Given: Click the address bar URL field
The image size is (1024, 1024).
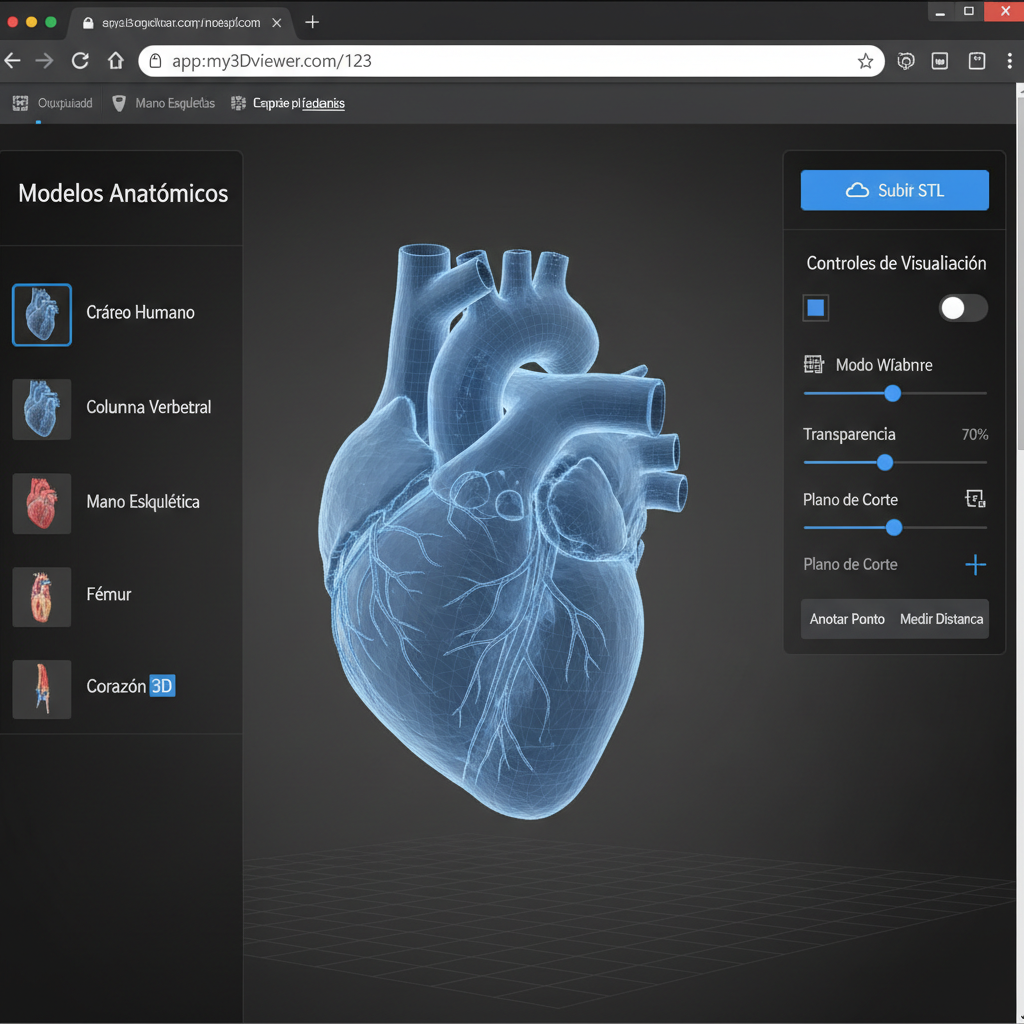Looking at the screenshot, I should pyautogui.click(x=500, y=61).
